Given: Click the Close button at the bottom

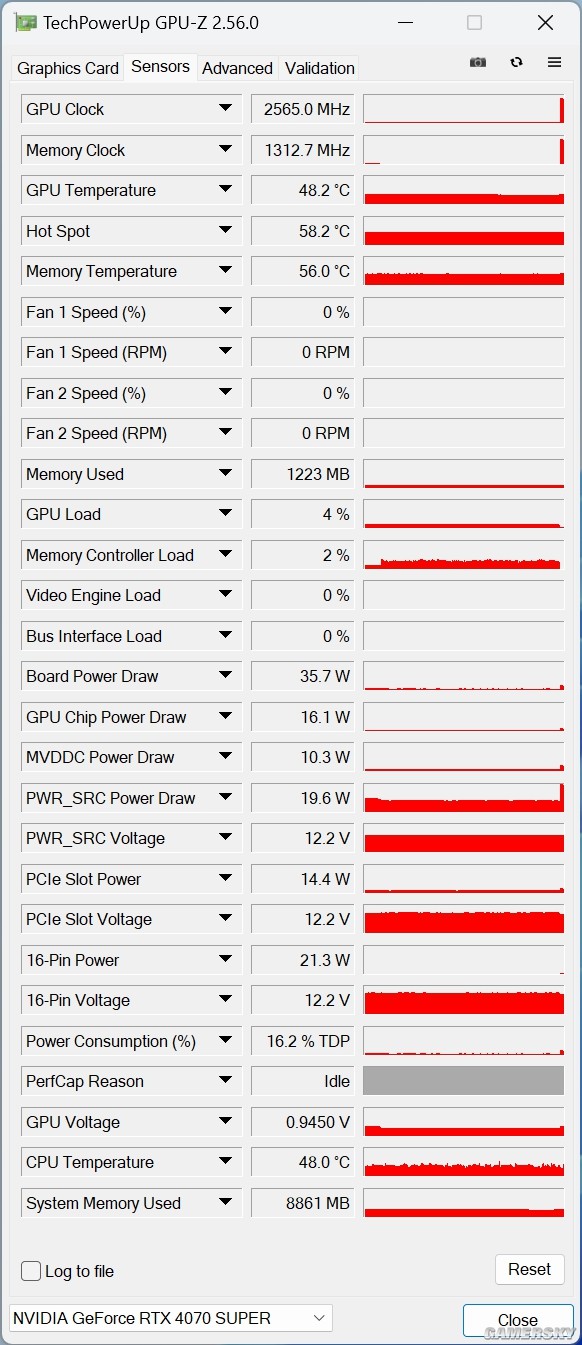Looking at the screenshot, I should (x=518, y=1320).
